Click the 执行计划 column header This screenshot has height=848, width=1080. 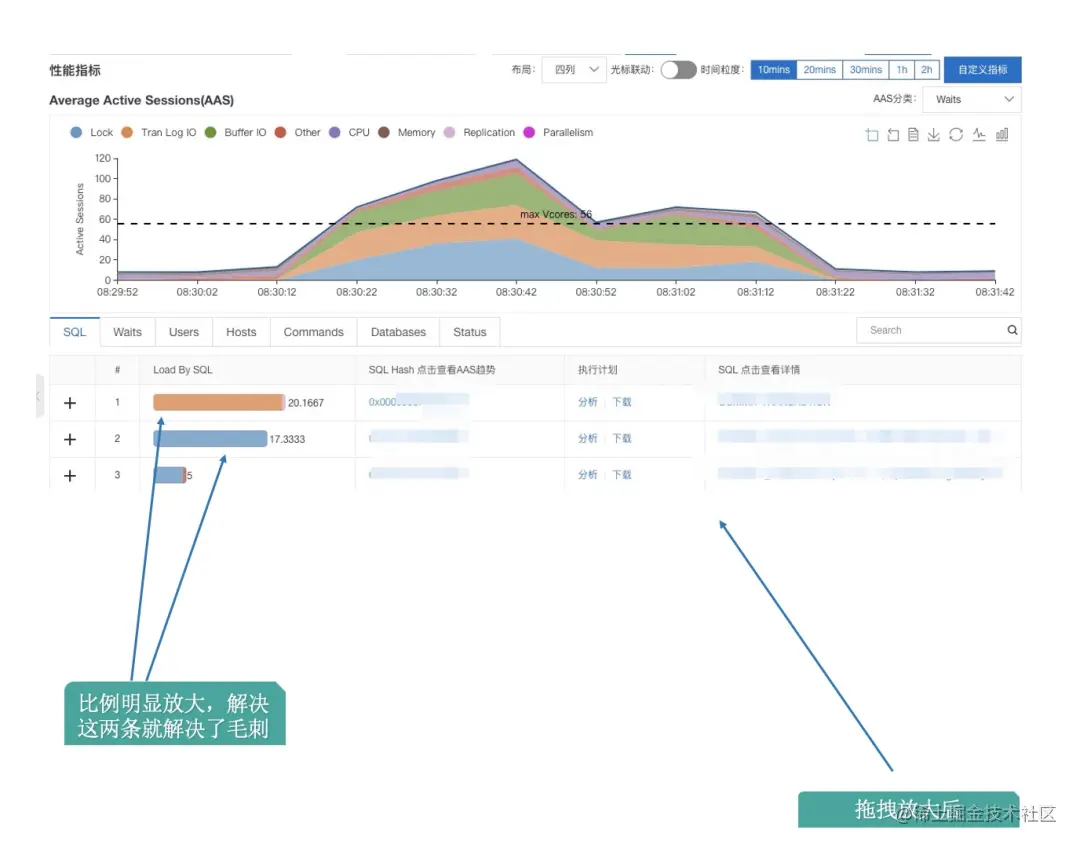click(x=597, y=370)
